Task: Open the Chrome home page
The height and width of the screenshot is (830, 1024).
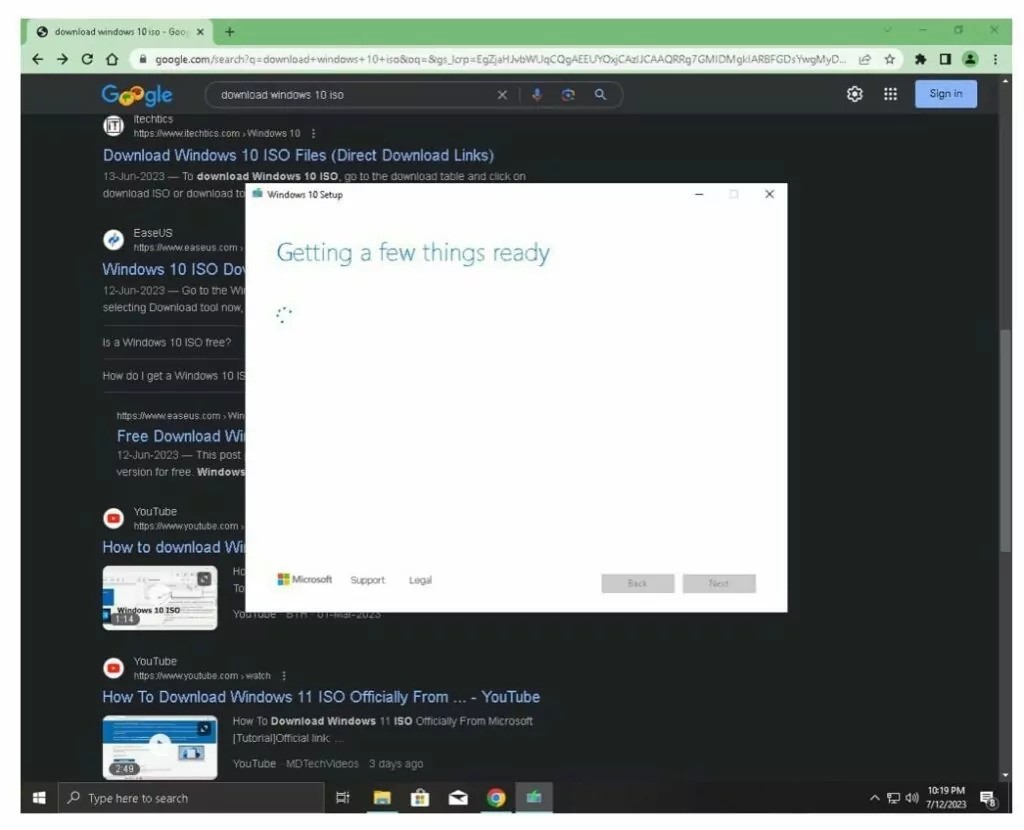Action: click(112, 59)
